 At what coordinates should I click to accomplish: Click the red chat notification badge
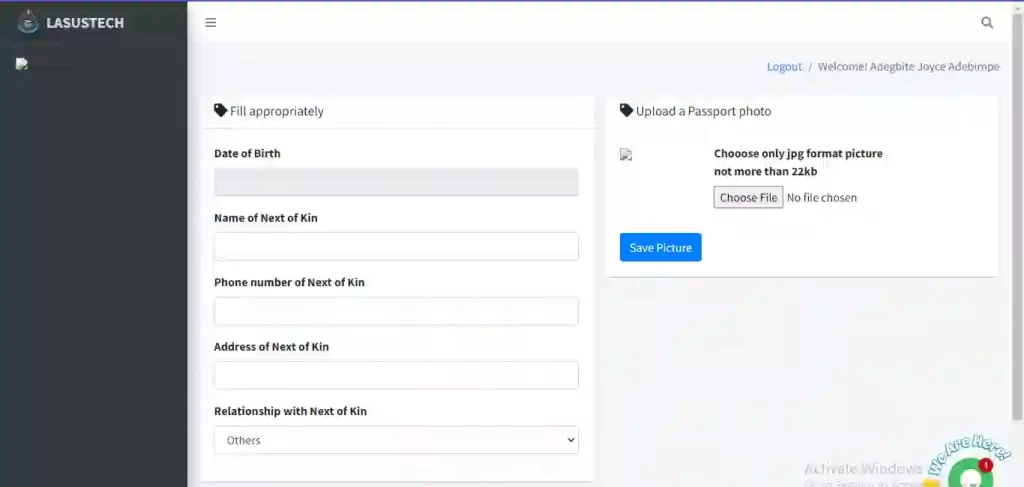(x=985, y=465)
